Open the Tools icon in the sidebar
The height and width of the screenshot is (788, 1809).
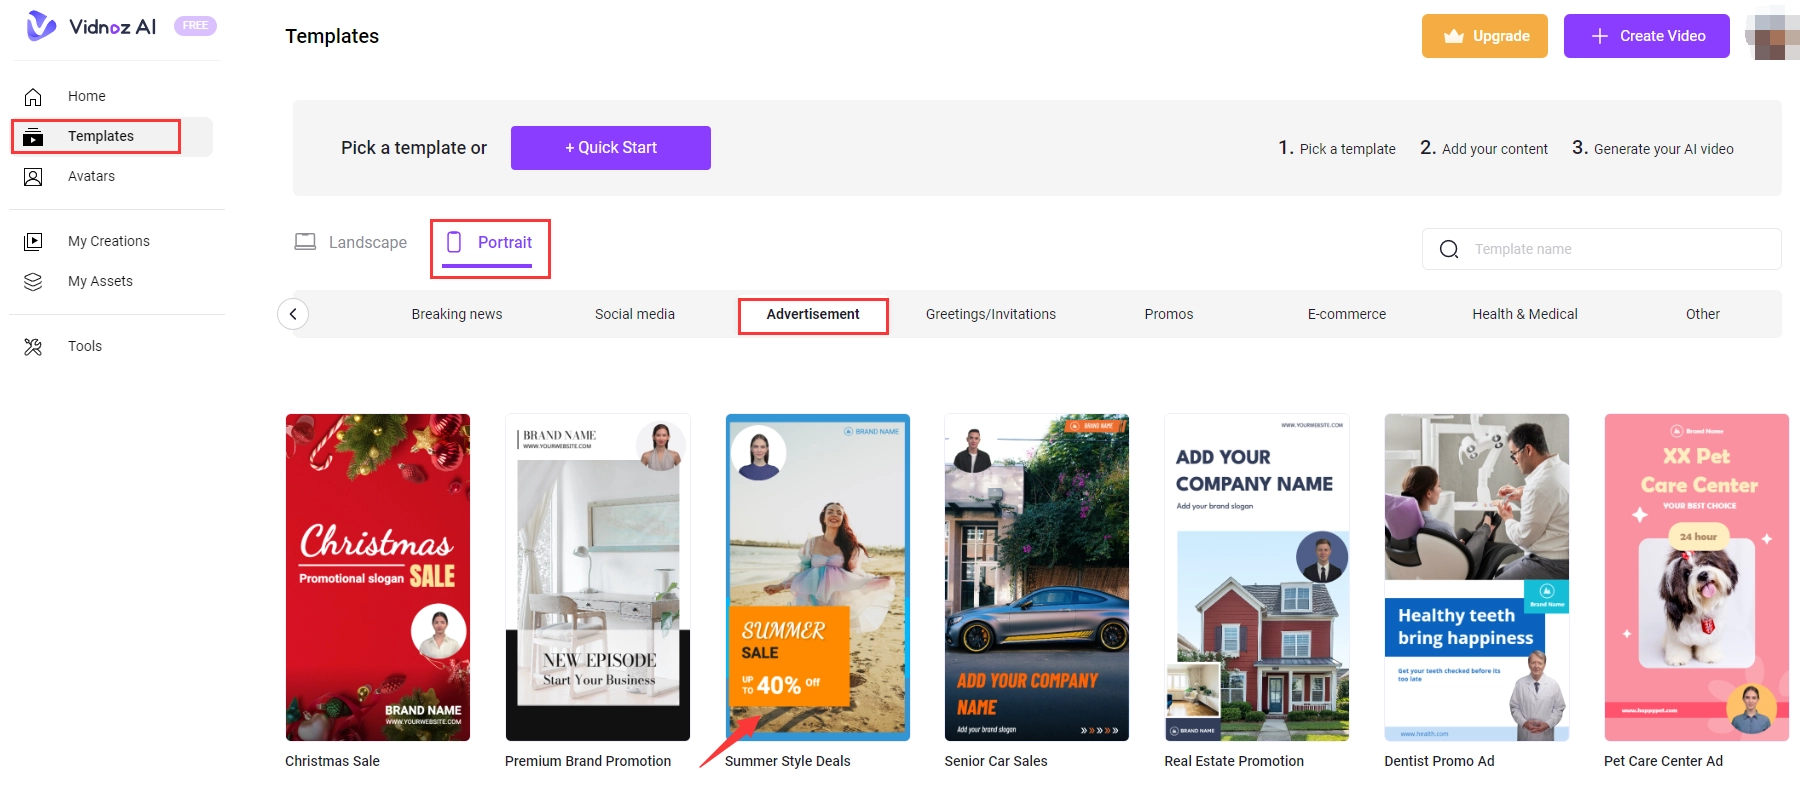33,347
